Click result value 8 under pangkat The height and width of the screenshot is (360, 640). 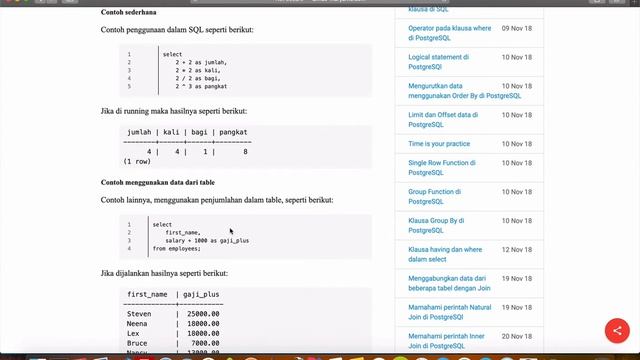click(x=245, y=152)
